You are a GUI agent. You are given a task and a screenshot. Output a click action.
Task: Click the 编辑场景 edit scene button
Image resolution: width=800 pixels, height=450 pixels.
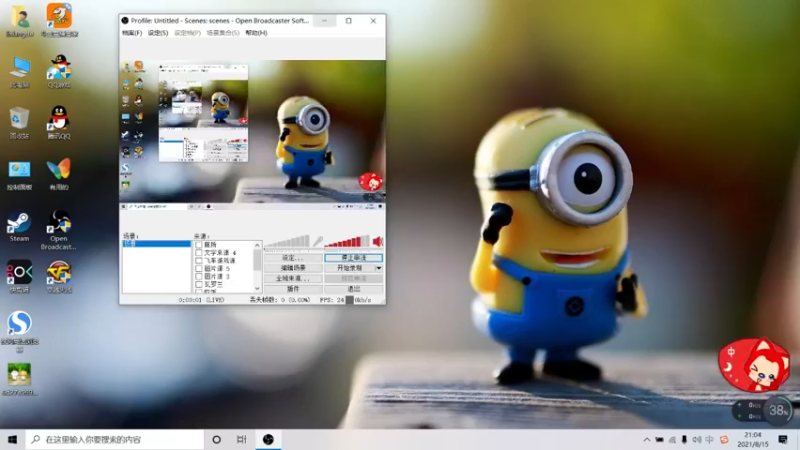click(293, 268)
